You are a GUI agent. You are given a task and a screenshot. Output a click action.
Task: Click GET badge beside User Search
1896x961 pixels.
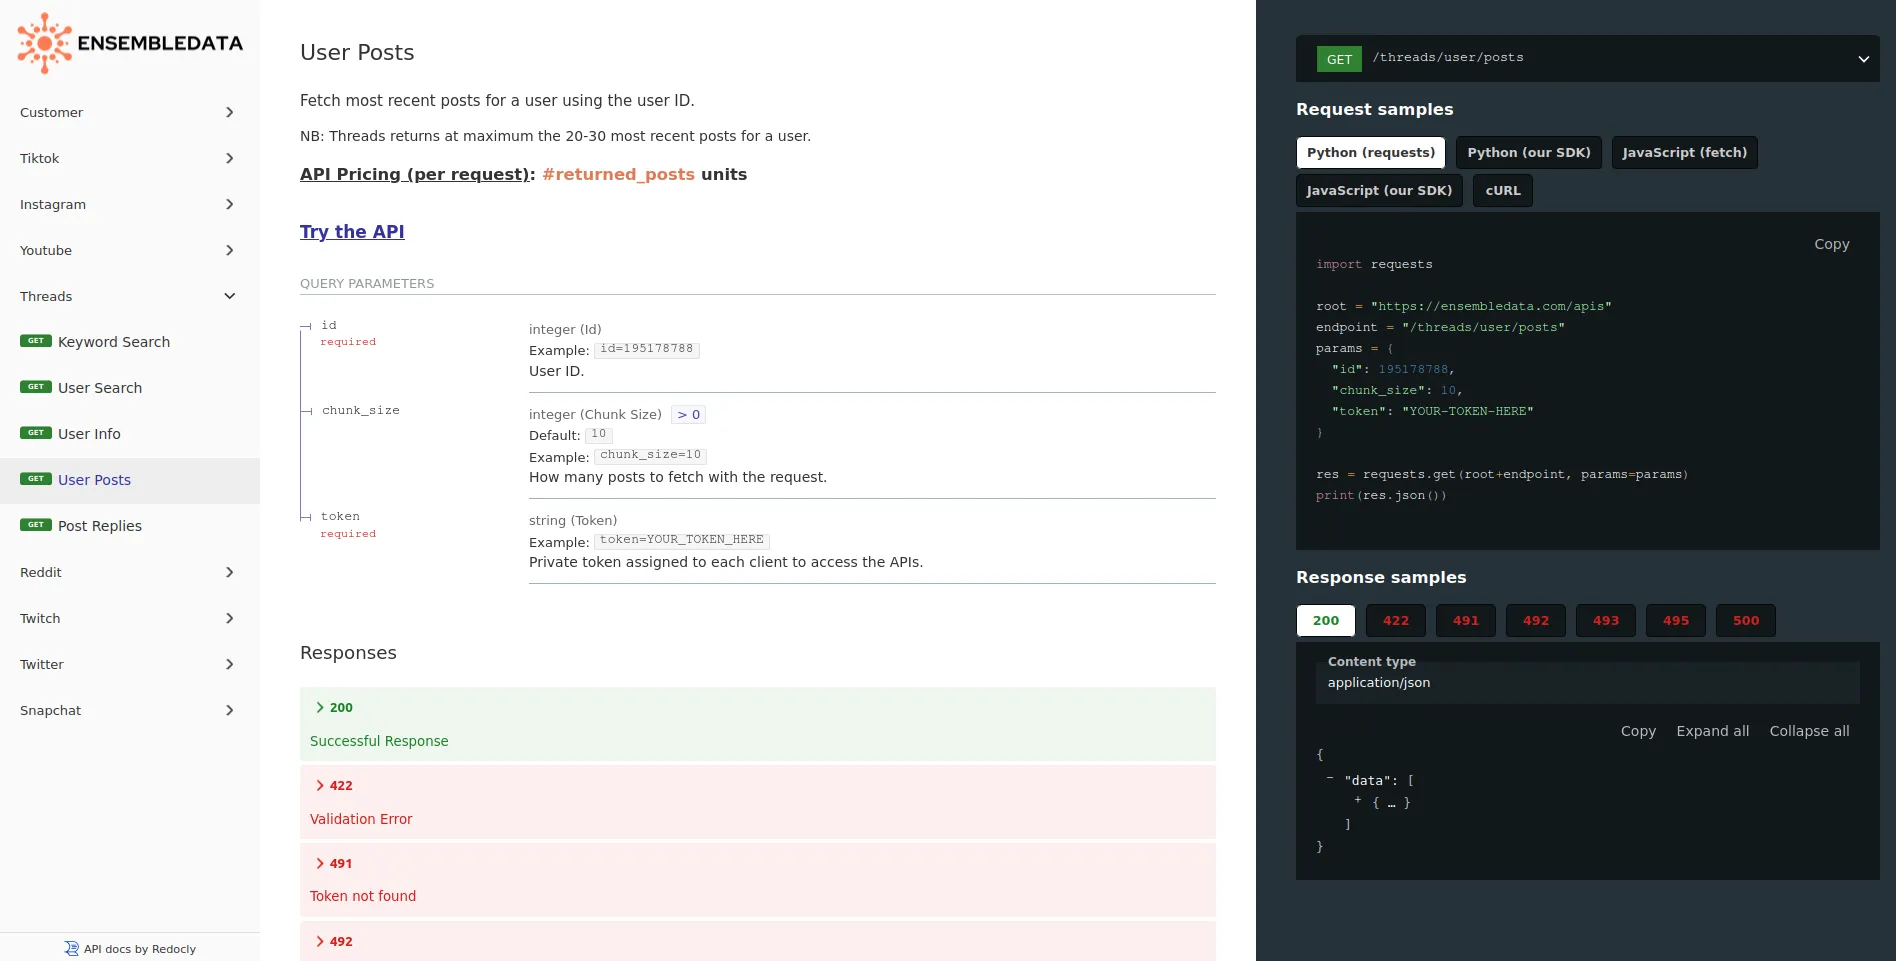(x=36, y=387)
